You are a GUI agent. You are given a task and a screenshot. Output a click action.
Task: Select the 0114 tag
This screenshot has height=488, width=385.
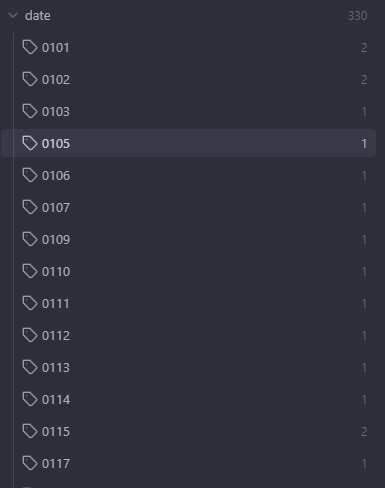[x=189, y=399]
